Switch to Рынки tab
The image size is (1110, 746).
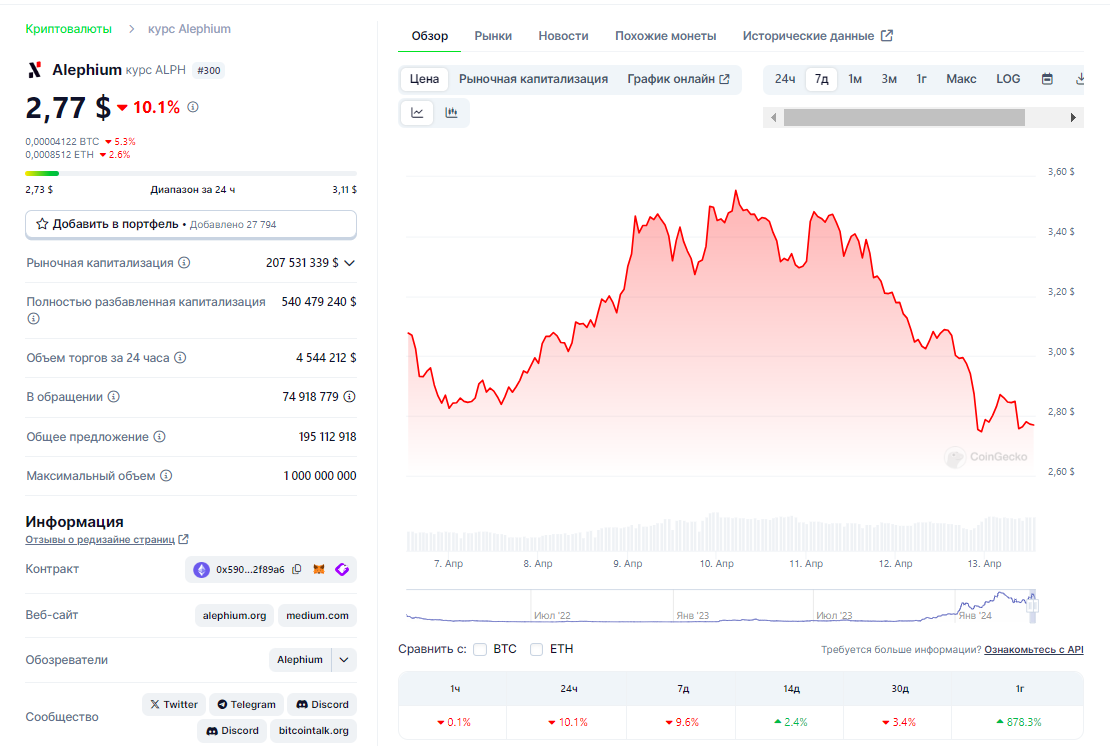(x=493, y=36)
